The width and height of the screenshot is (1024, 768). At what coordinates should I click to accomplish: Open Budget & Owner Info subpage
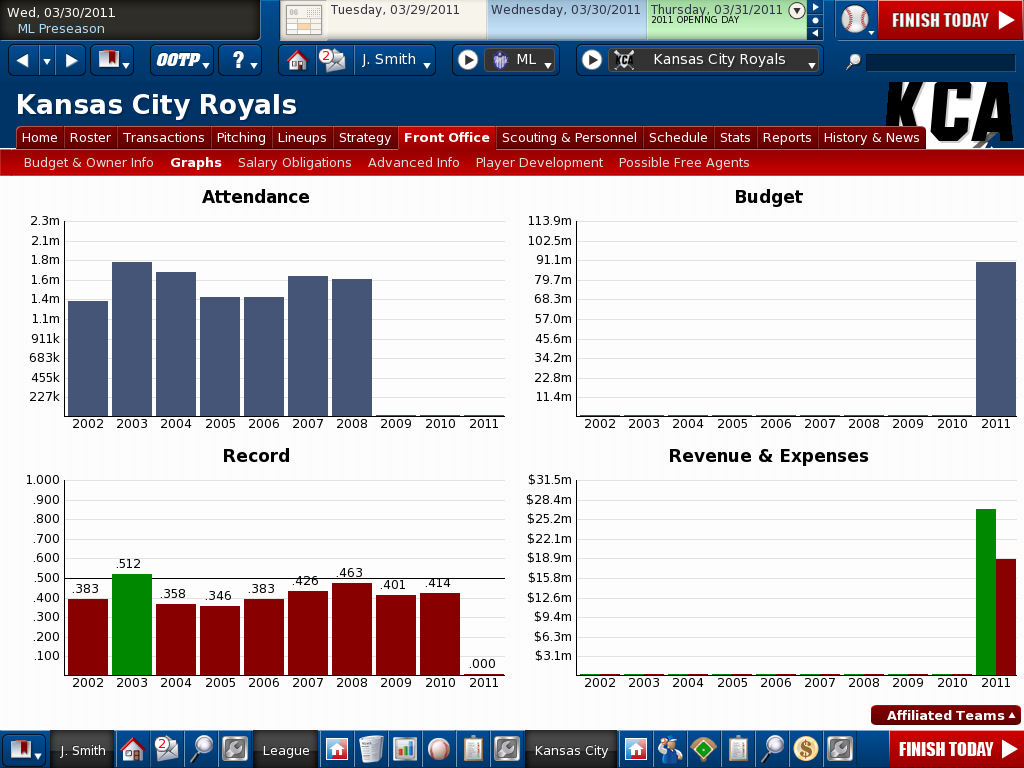89,163
